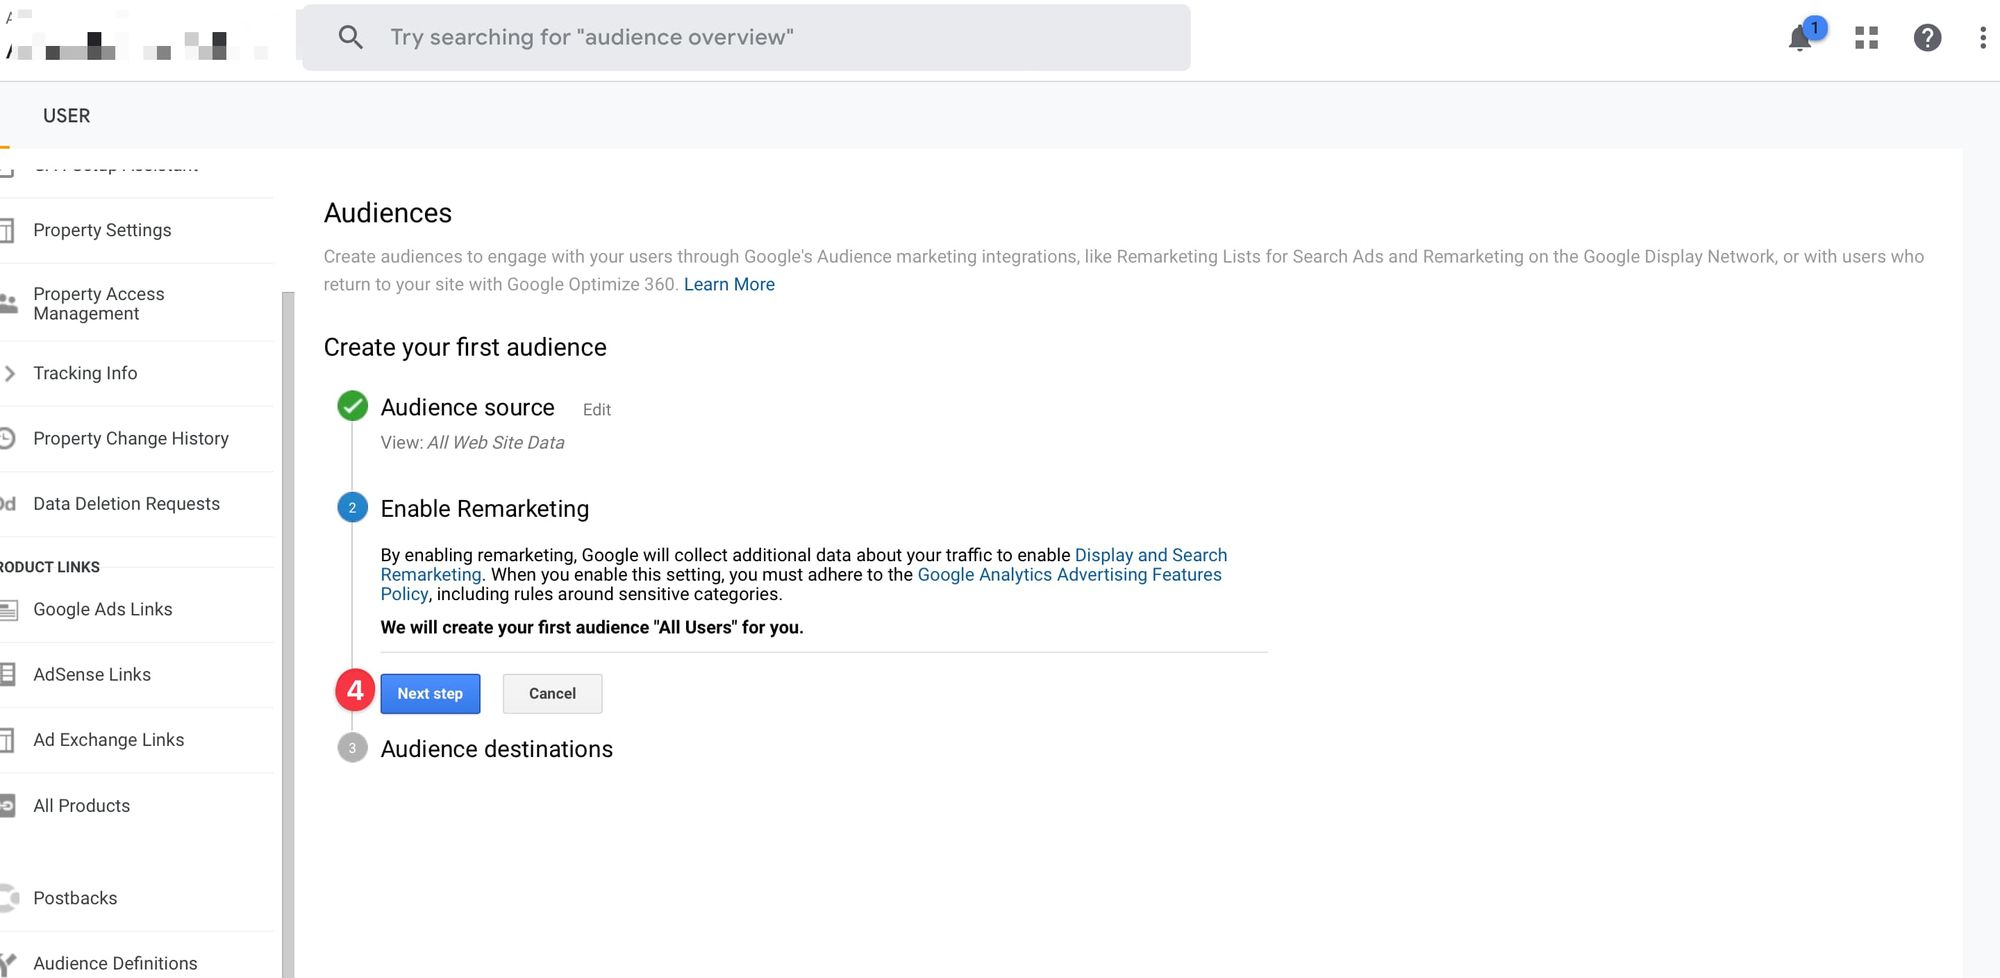Open the Google apps grid
This screenshot has width=2000, height=978.
[x=1866, y=38]
